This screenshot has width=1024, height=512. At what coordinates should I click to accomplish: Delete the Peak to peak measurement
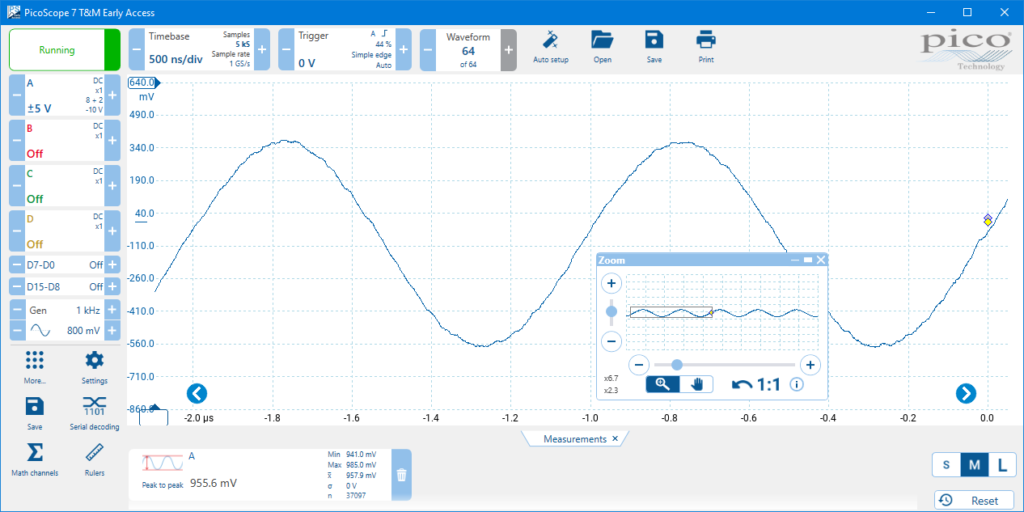(402, 475)
